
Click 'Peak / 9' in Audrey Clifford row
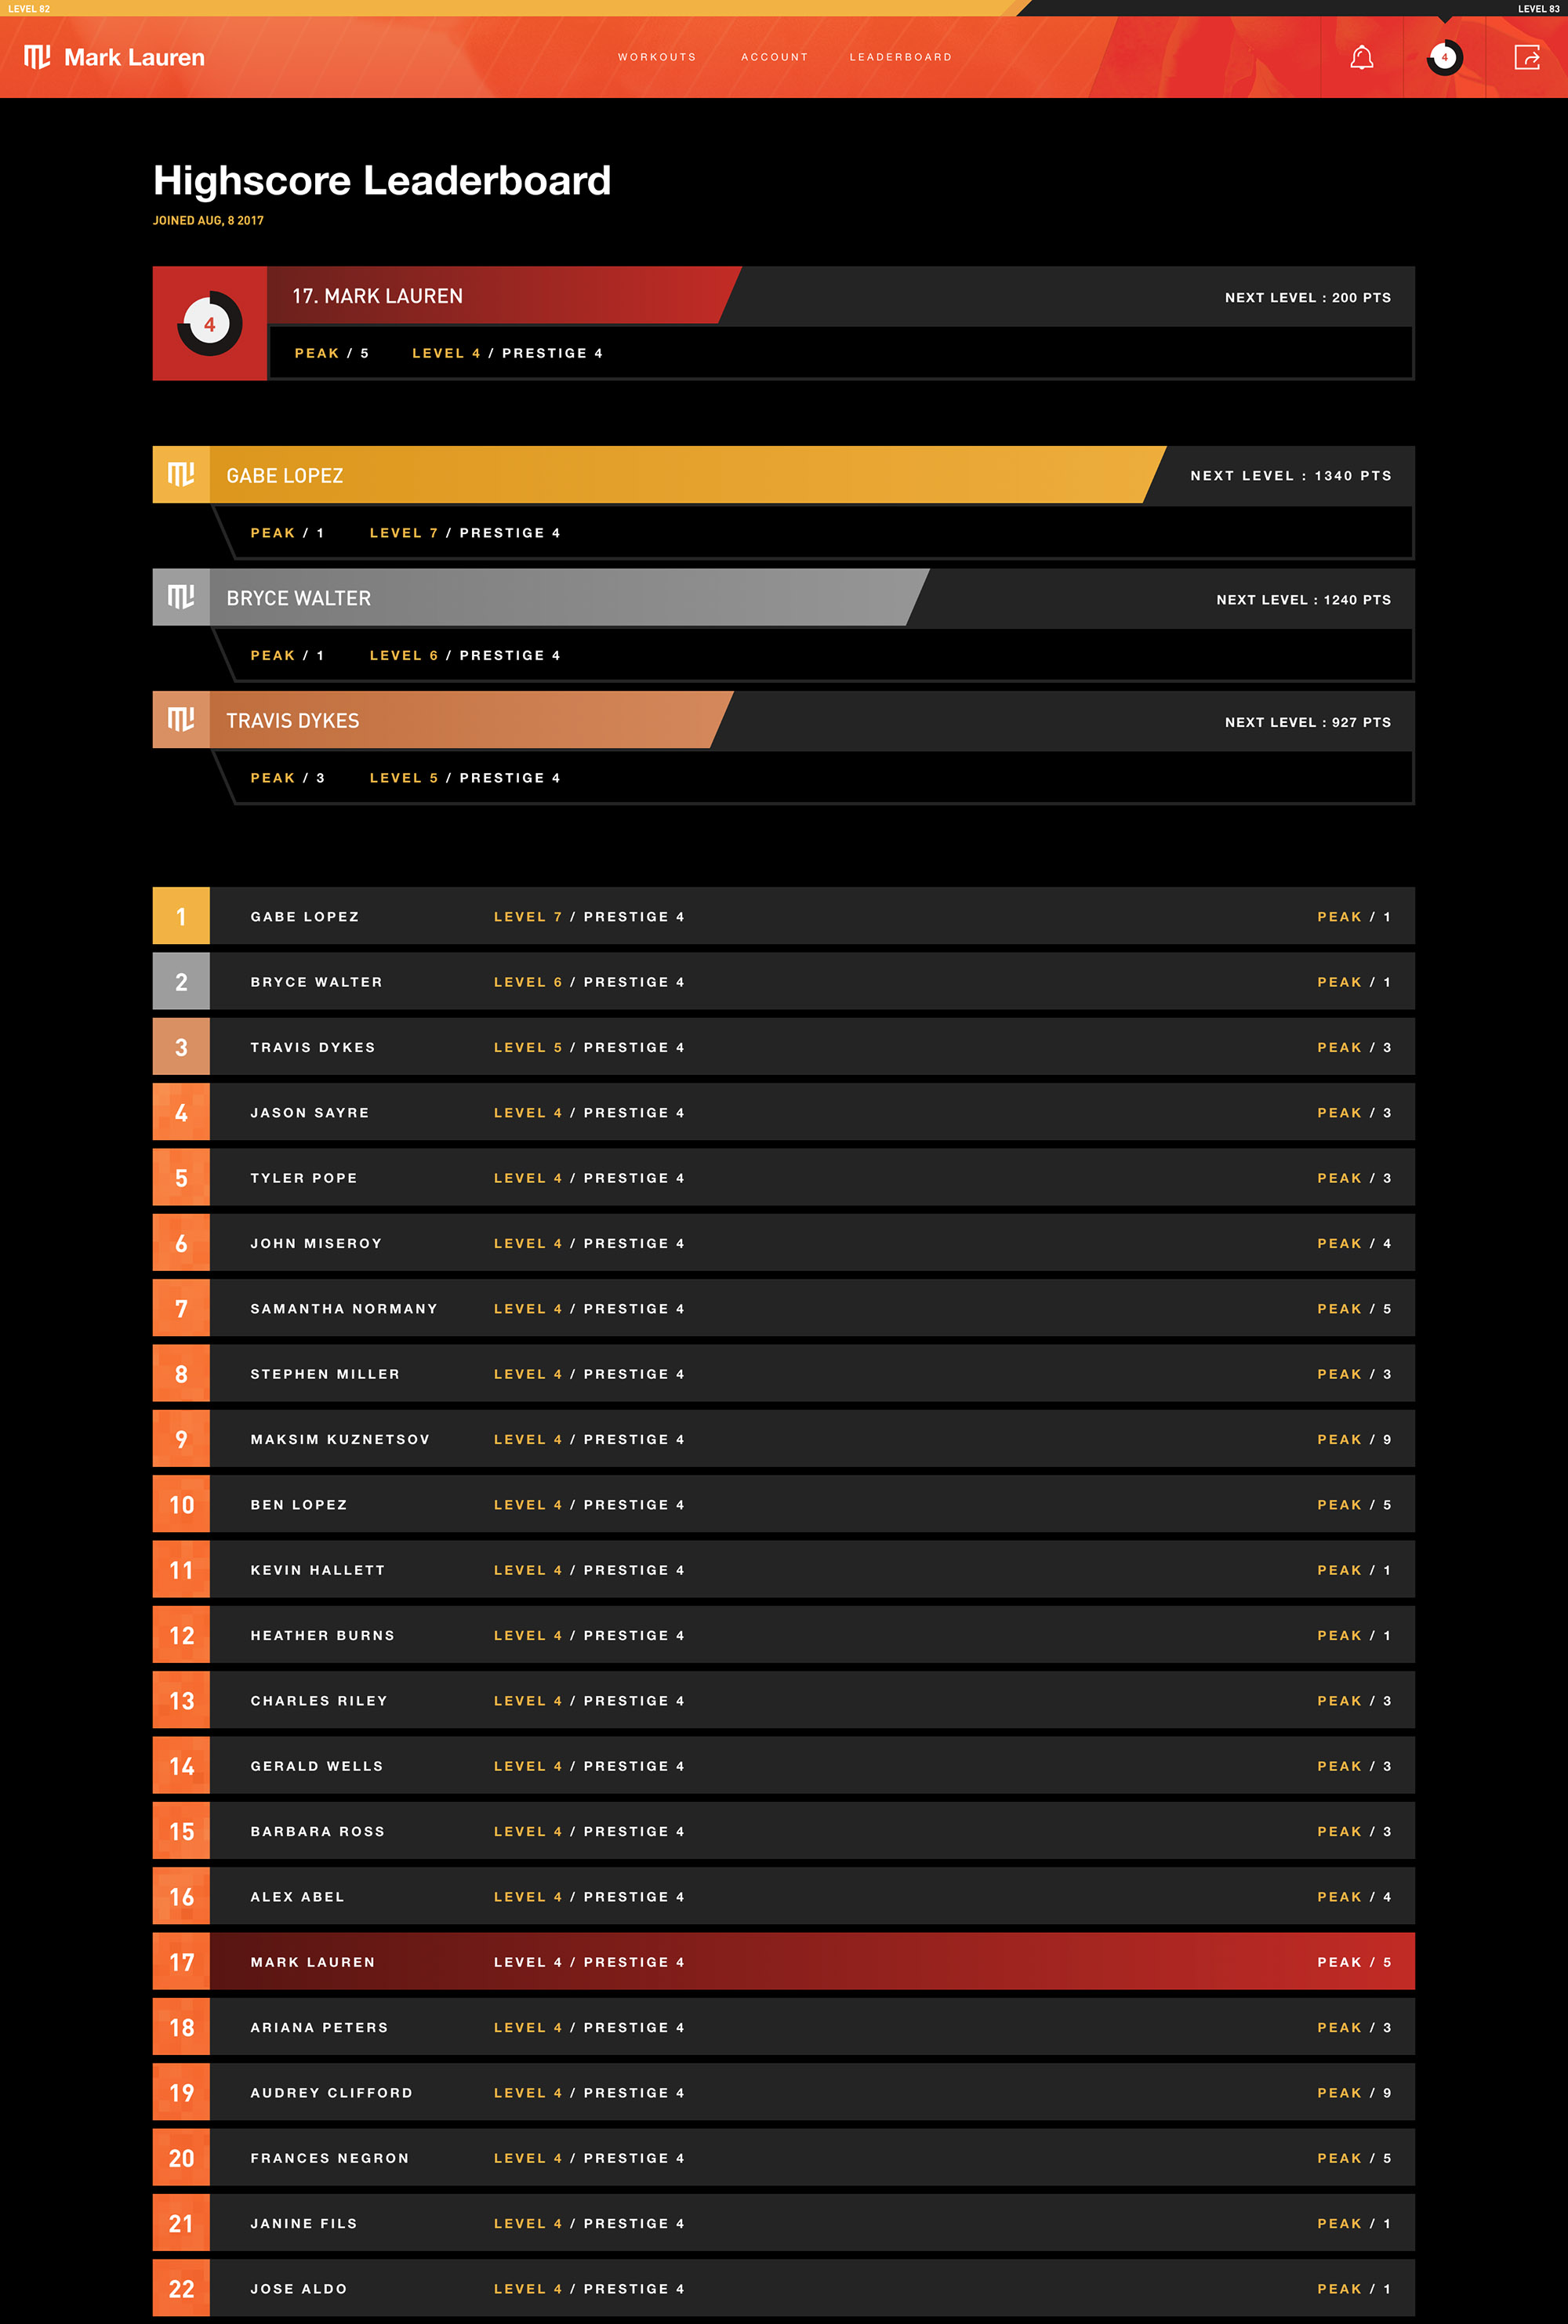[x=1354, y=2092]
